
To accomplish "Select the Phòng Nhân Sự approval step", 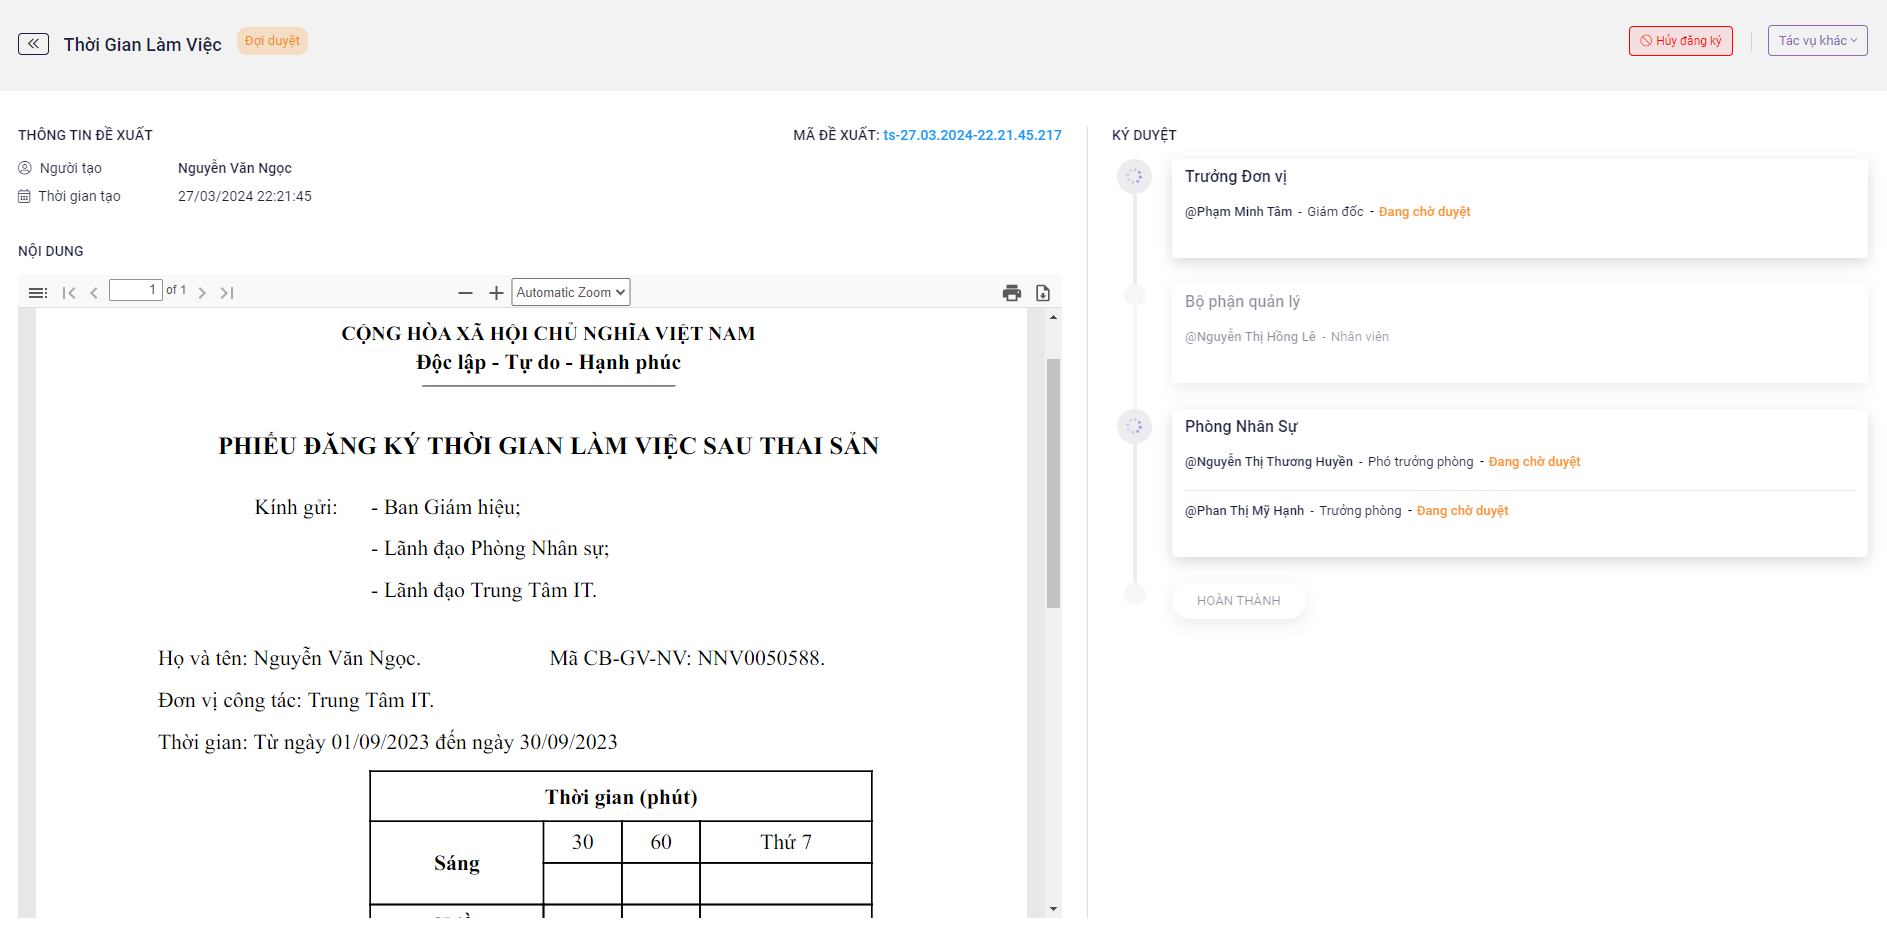I will point(1240,427).
